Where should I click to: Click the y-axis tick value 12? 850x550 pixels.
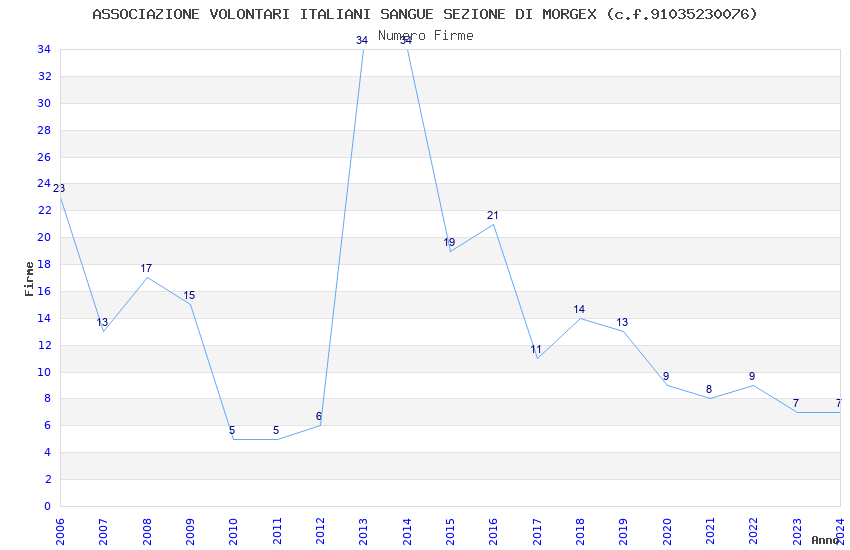(44, 345)
